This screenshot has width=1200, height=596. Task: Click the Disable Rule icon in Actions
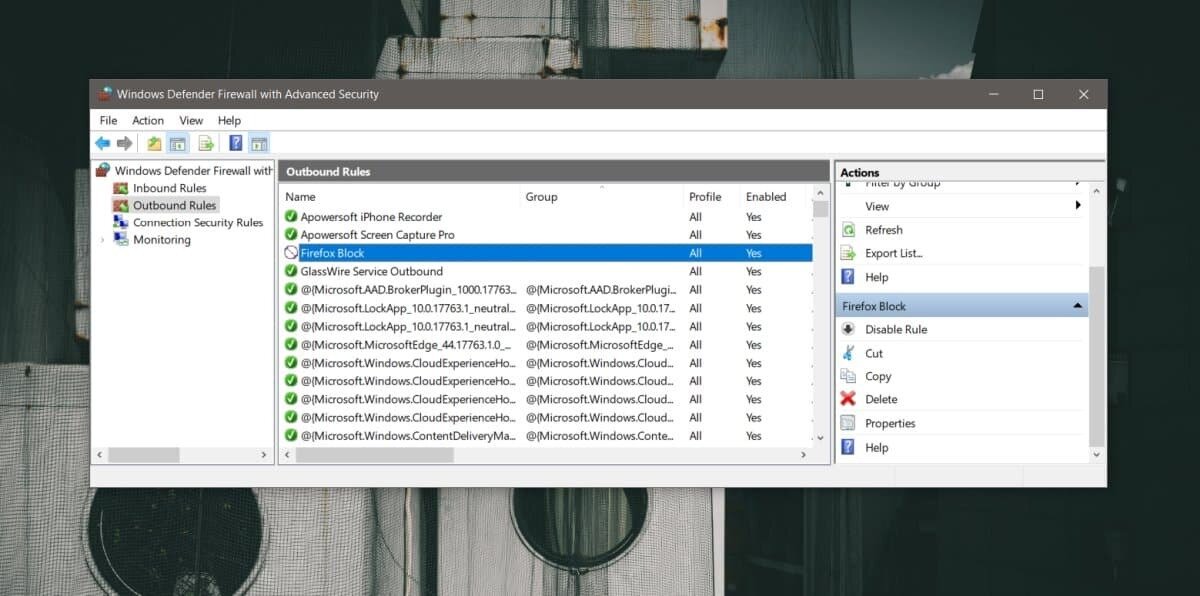[x=848, y=329]
